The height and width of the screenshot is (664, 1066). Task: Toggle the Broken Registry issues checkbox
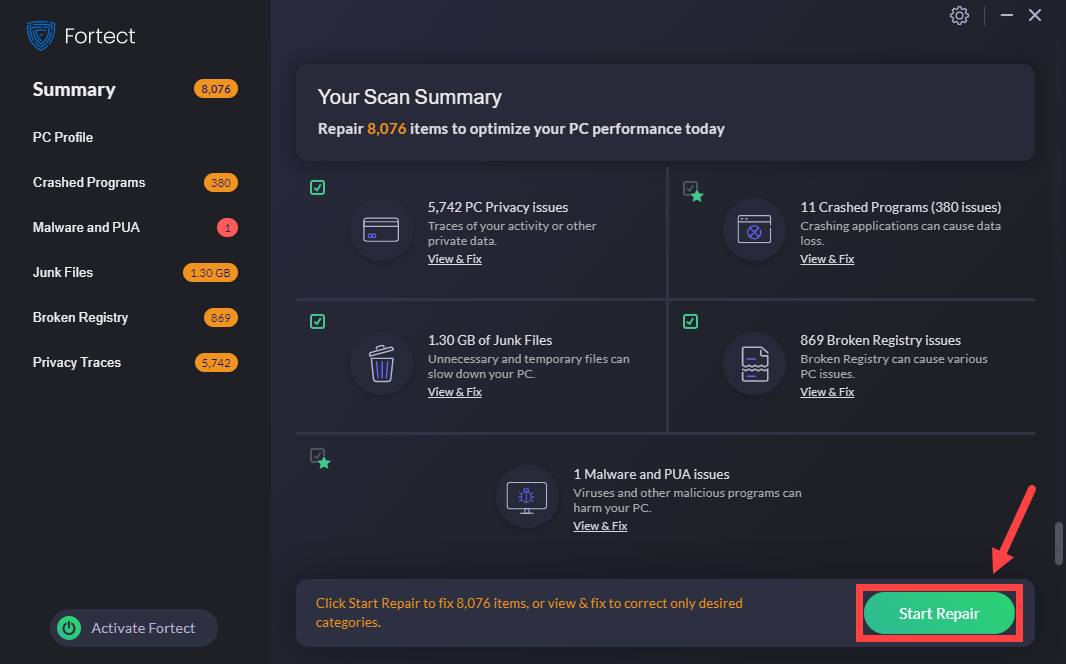[690, 321]
